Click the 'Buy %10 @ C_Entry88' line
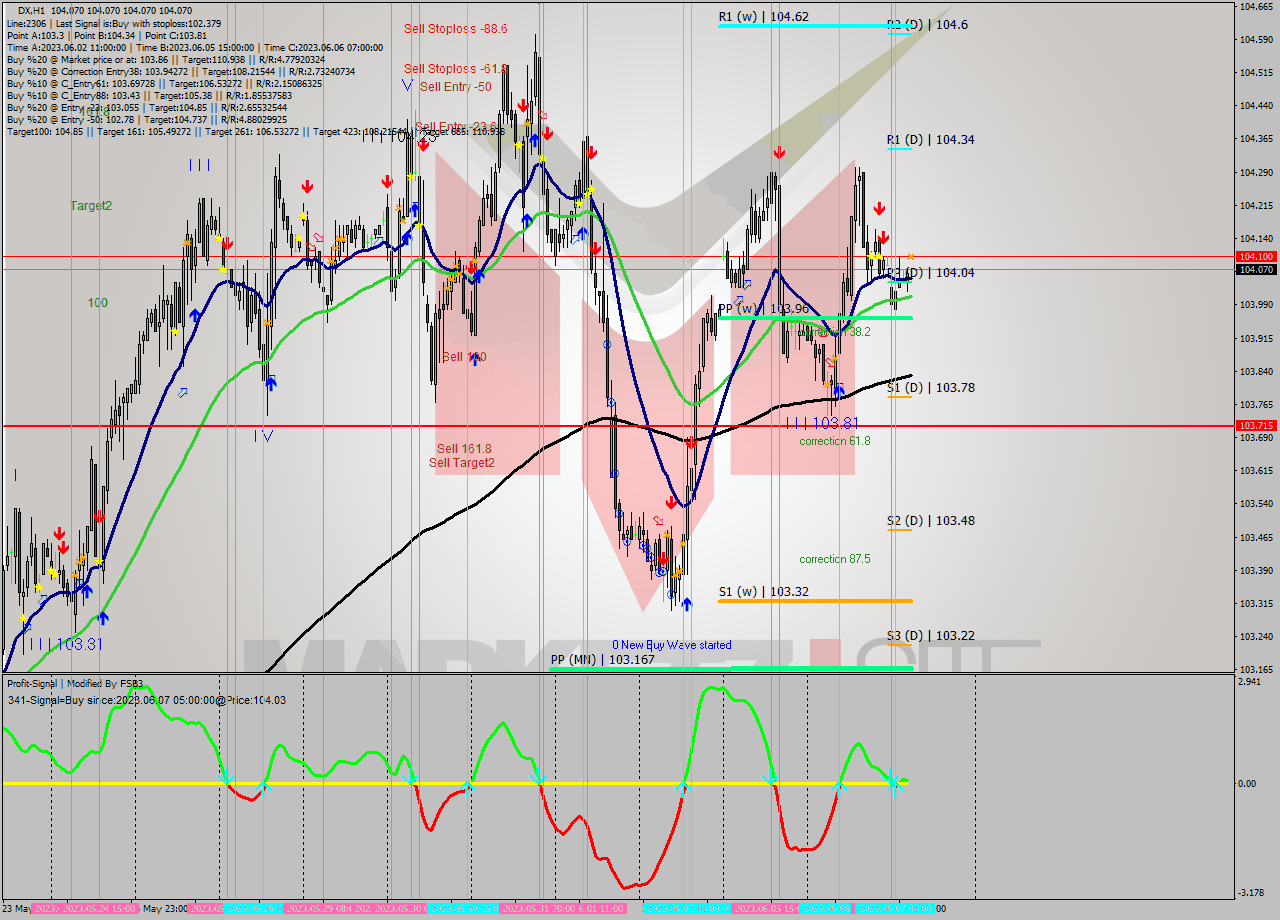The image size is (1280, 920). [x=149, y=95]
